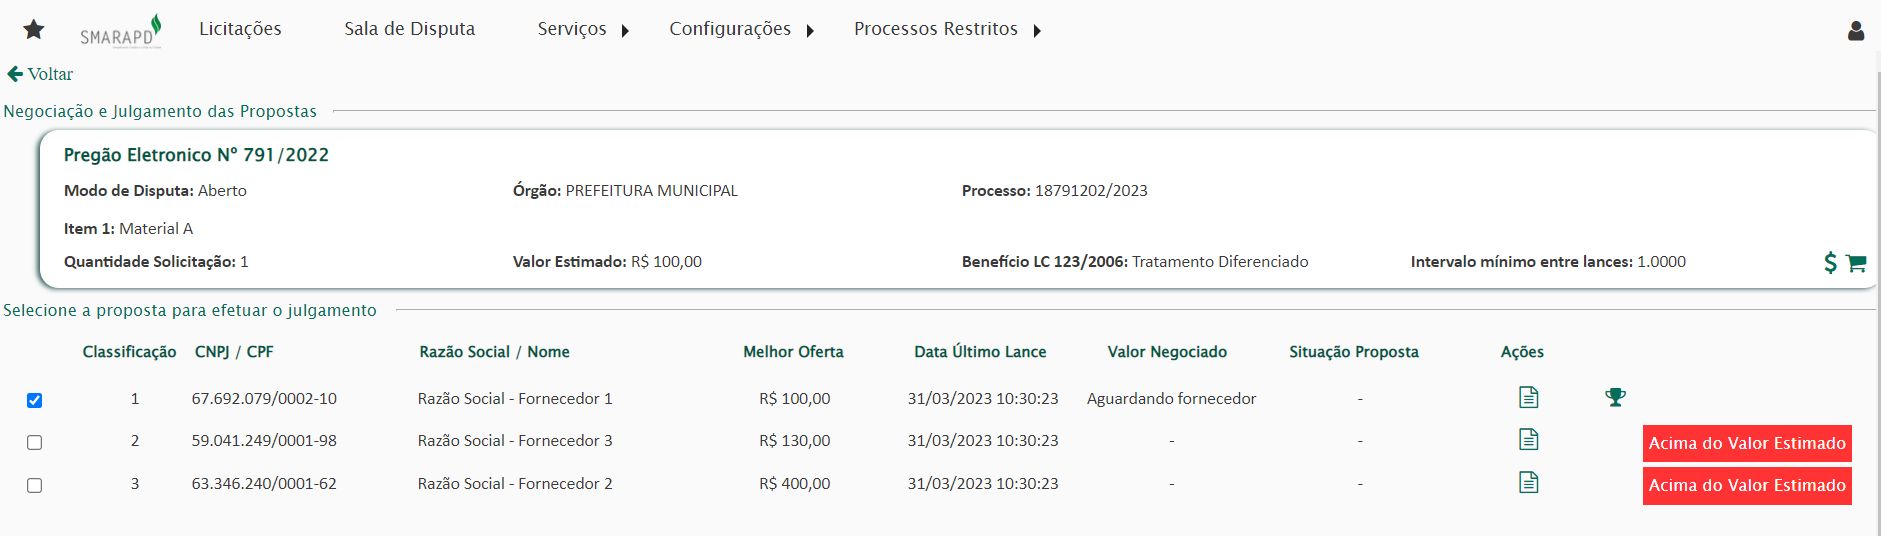
Task: Click Acima do Valor Estimado for Fornecedor 3
Action: click(1747, 443)
